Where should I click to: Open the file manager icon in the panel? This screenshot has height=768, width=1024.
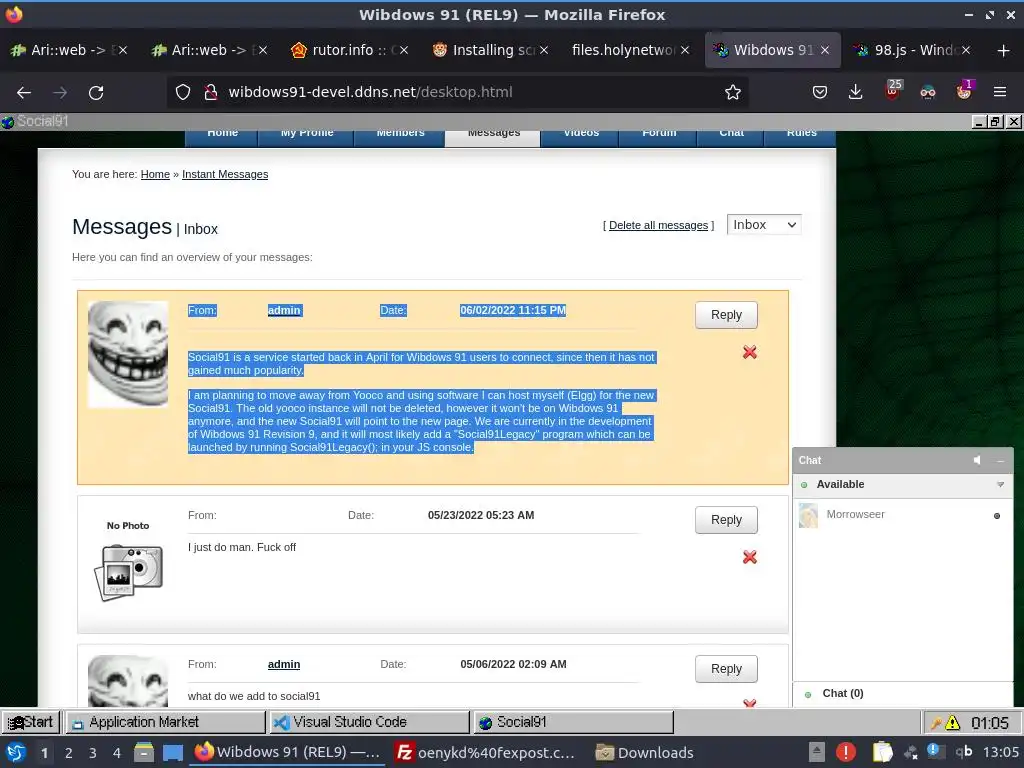click(144, 752)
